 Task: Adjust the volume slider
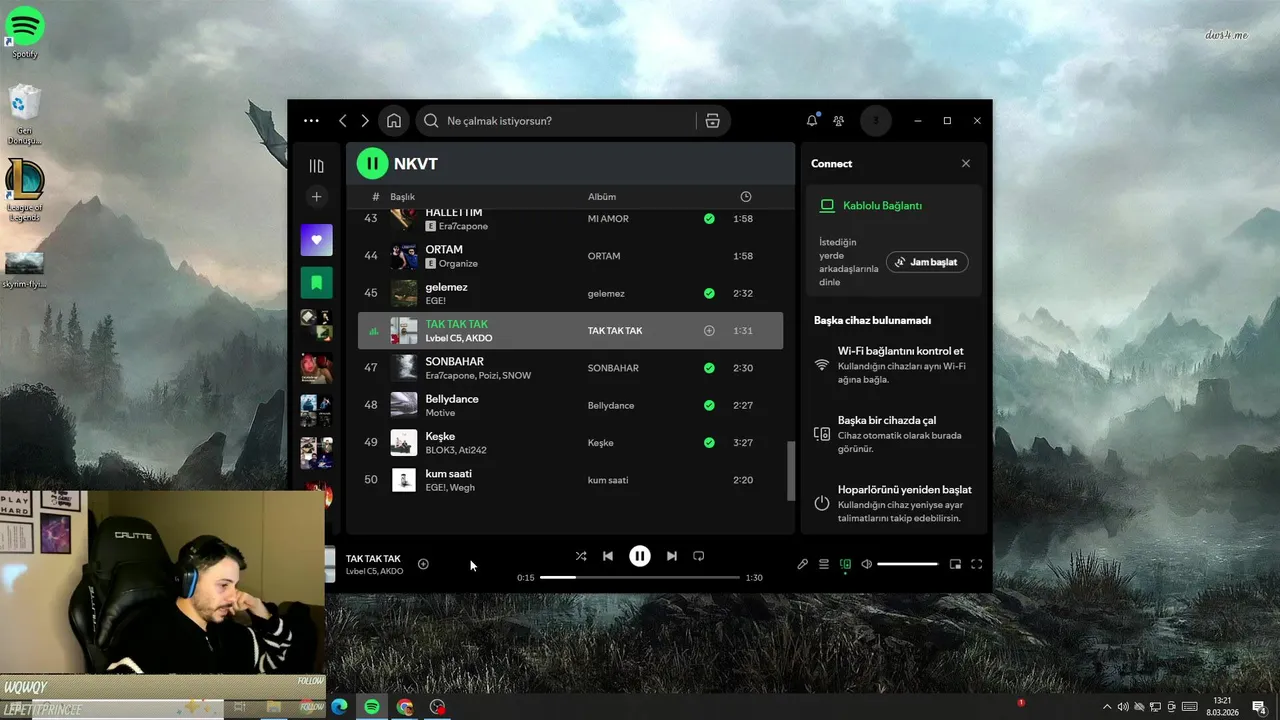[907, 564]
